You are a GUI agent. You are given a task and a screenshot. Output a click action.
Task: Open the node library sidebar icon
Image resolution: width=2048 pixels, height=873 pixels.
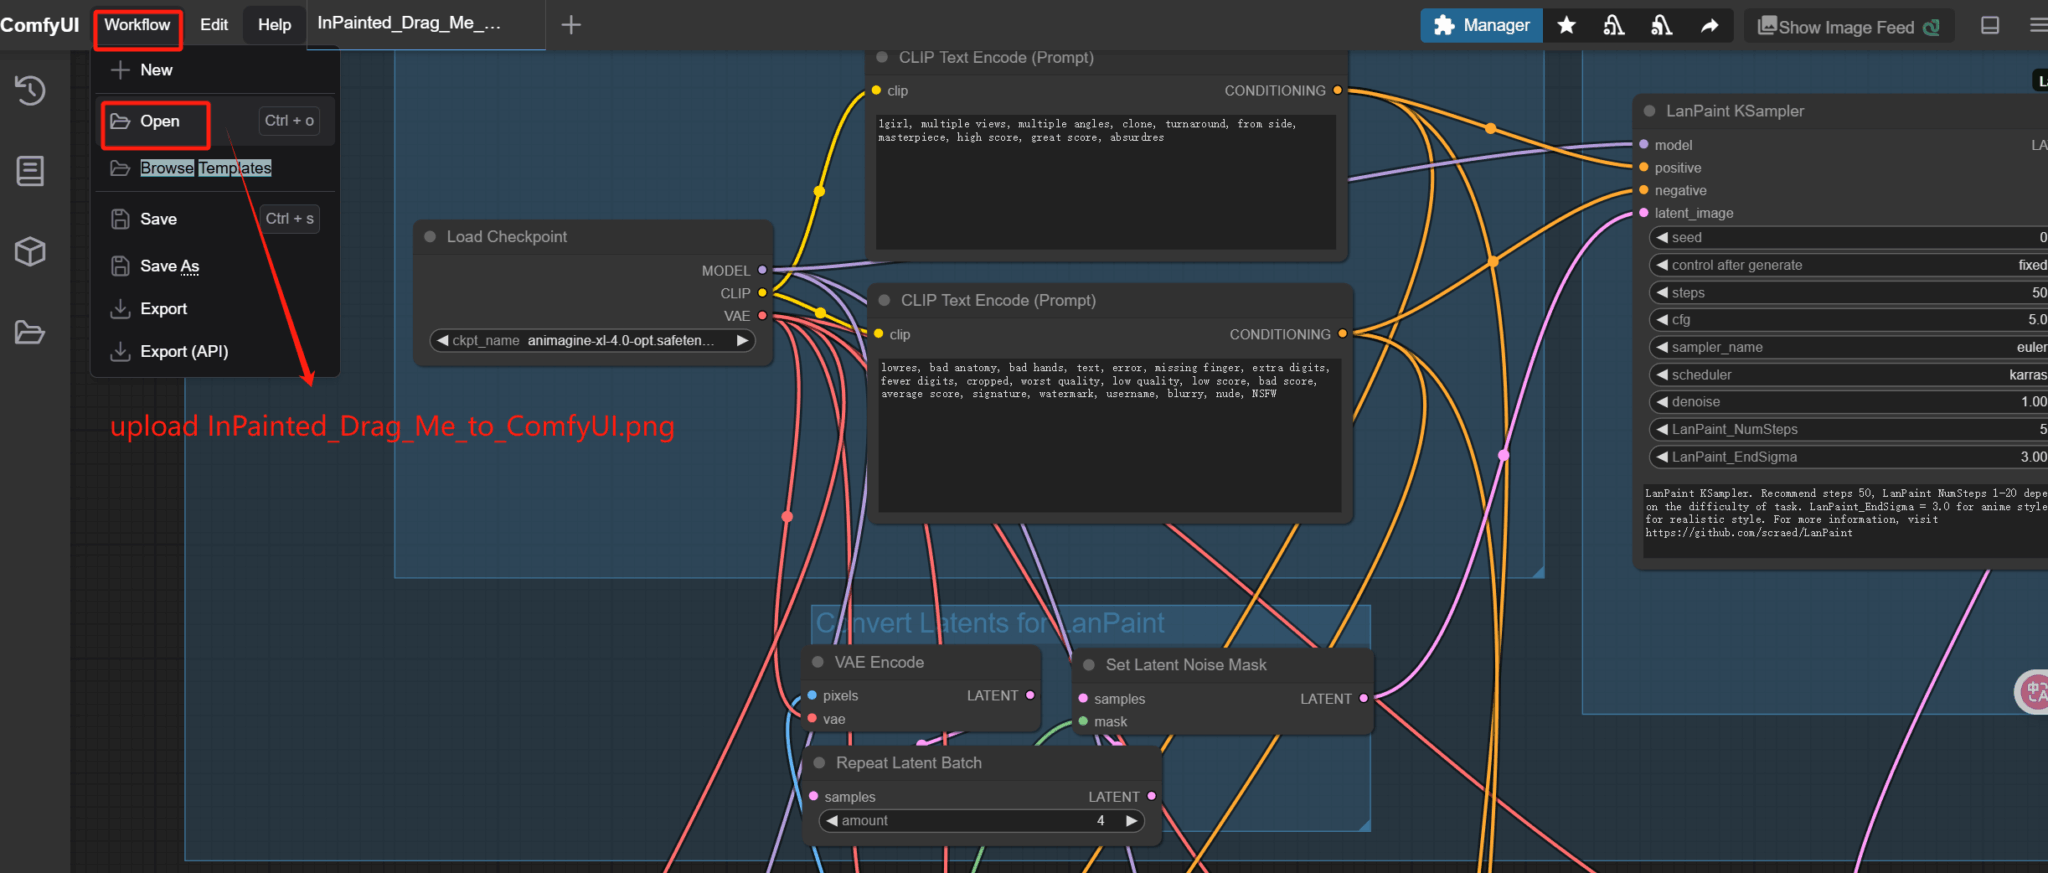coord(30,171)
